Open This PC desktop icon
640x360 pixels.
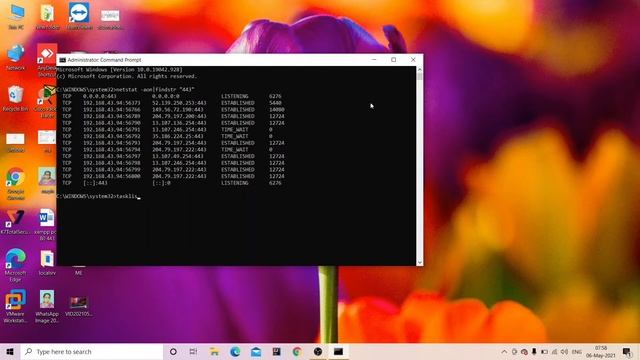[16, 16]
